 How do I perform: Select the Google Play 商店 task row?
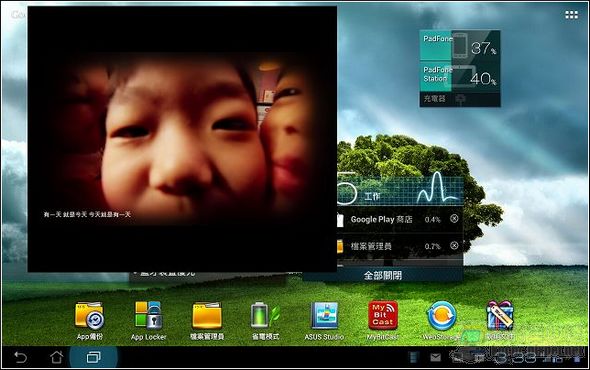click(x=400, y=219)
